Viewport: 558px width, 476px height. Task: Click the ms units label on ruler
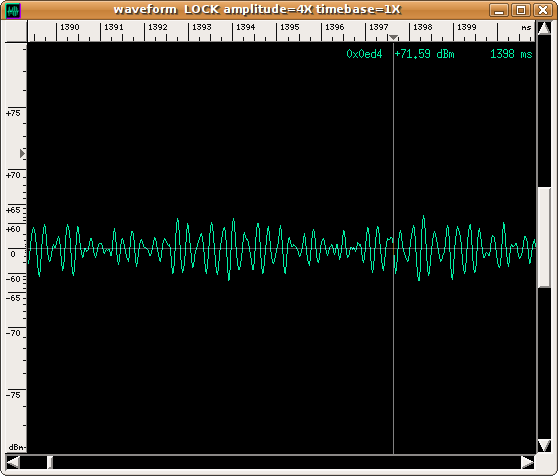pos(526,27)
